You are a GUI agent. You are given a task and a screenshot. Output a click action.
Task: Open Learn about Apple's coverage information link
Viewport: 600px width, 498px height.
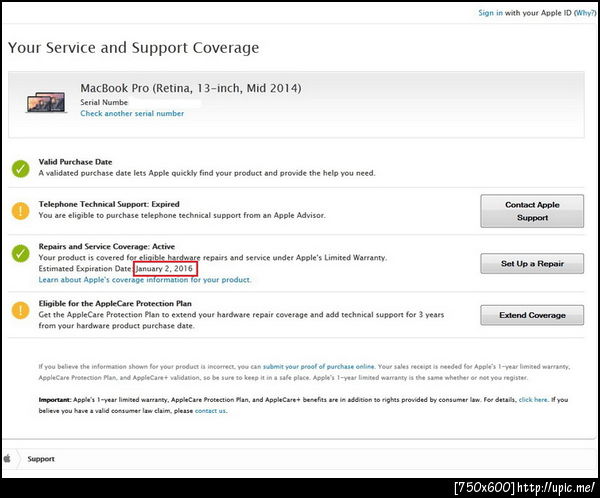pyautogui.click(x=145, y=280)
